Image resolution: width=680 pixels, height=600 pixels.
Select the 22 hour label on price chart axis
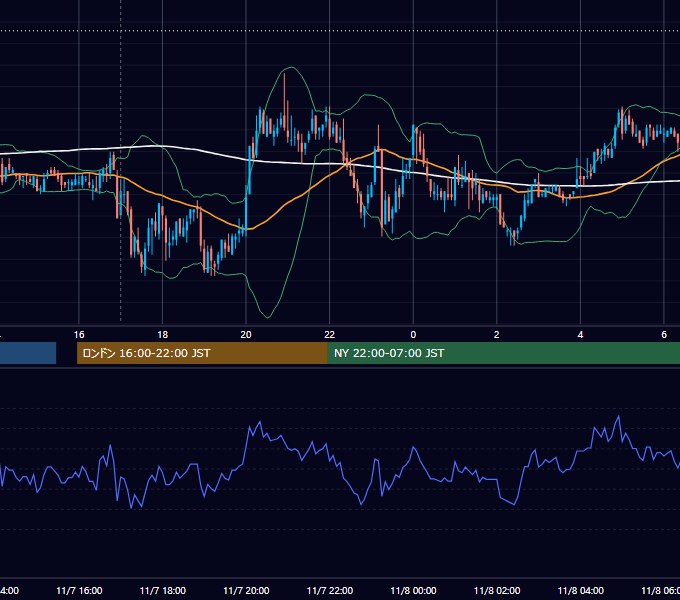click(x=330, y=335)
